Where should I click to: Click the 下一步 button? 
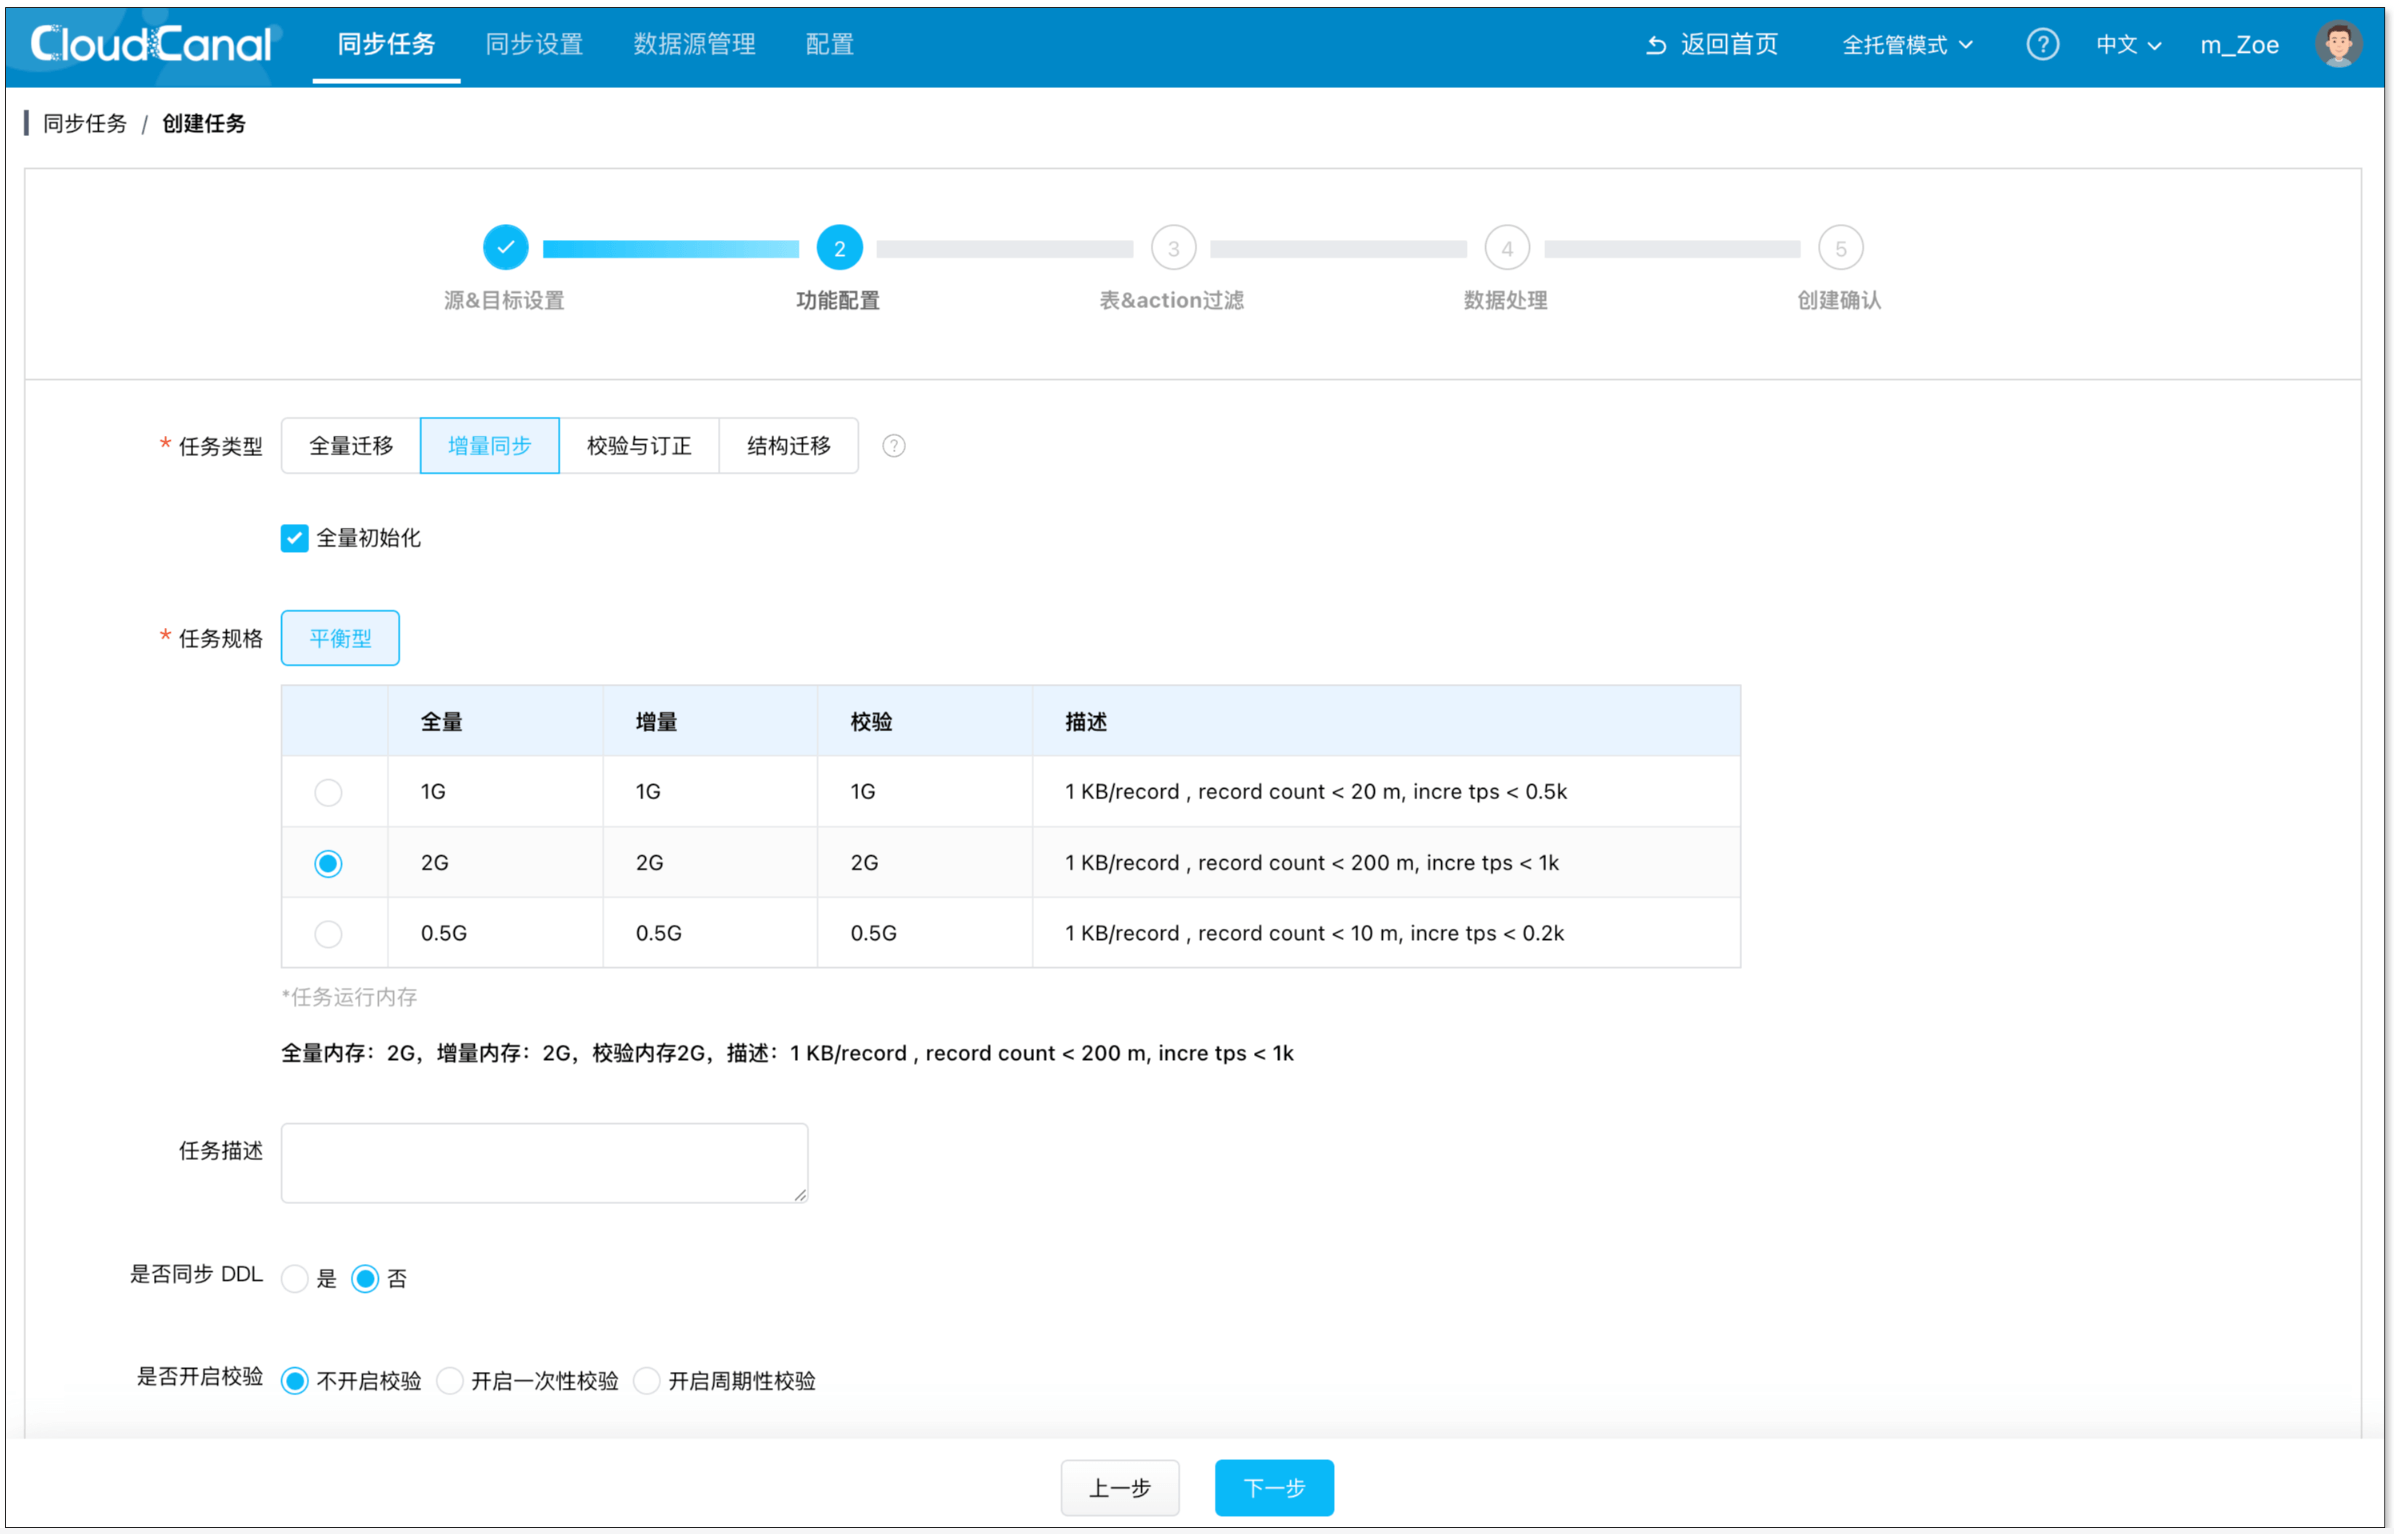tap(1273, 1488)
